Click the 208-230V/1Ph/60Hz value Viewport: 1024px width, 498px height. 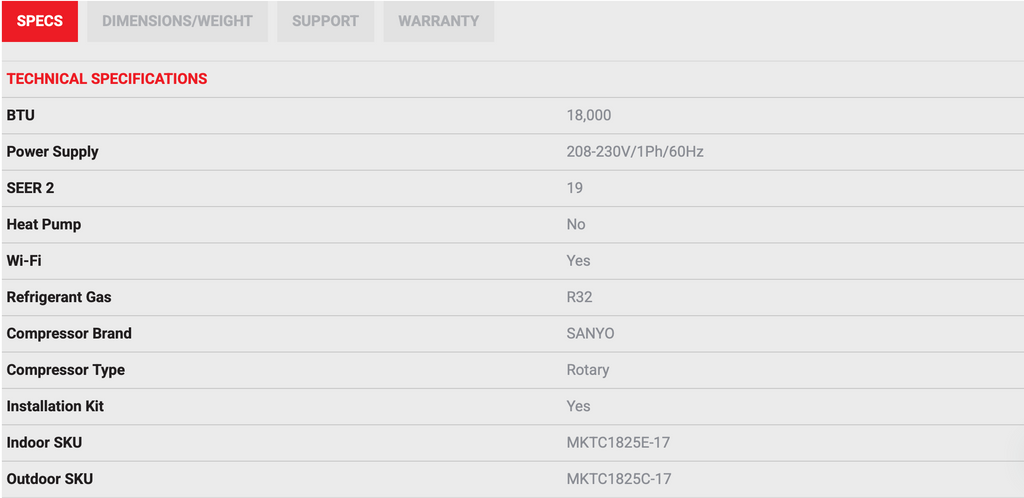[635, 152]
